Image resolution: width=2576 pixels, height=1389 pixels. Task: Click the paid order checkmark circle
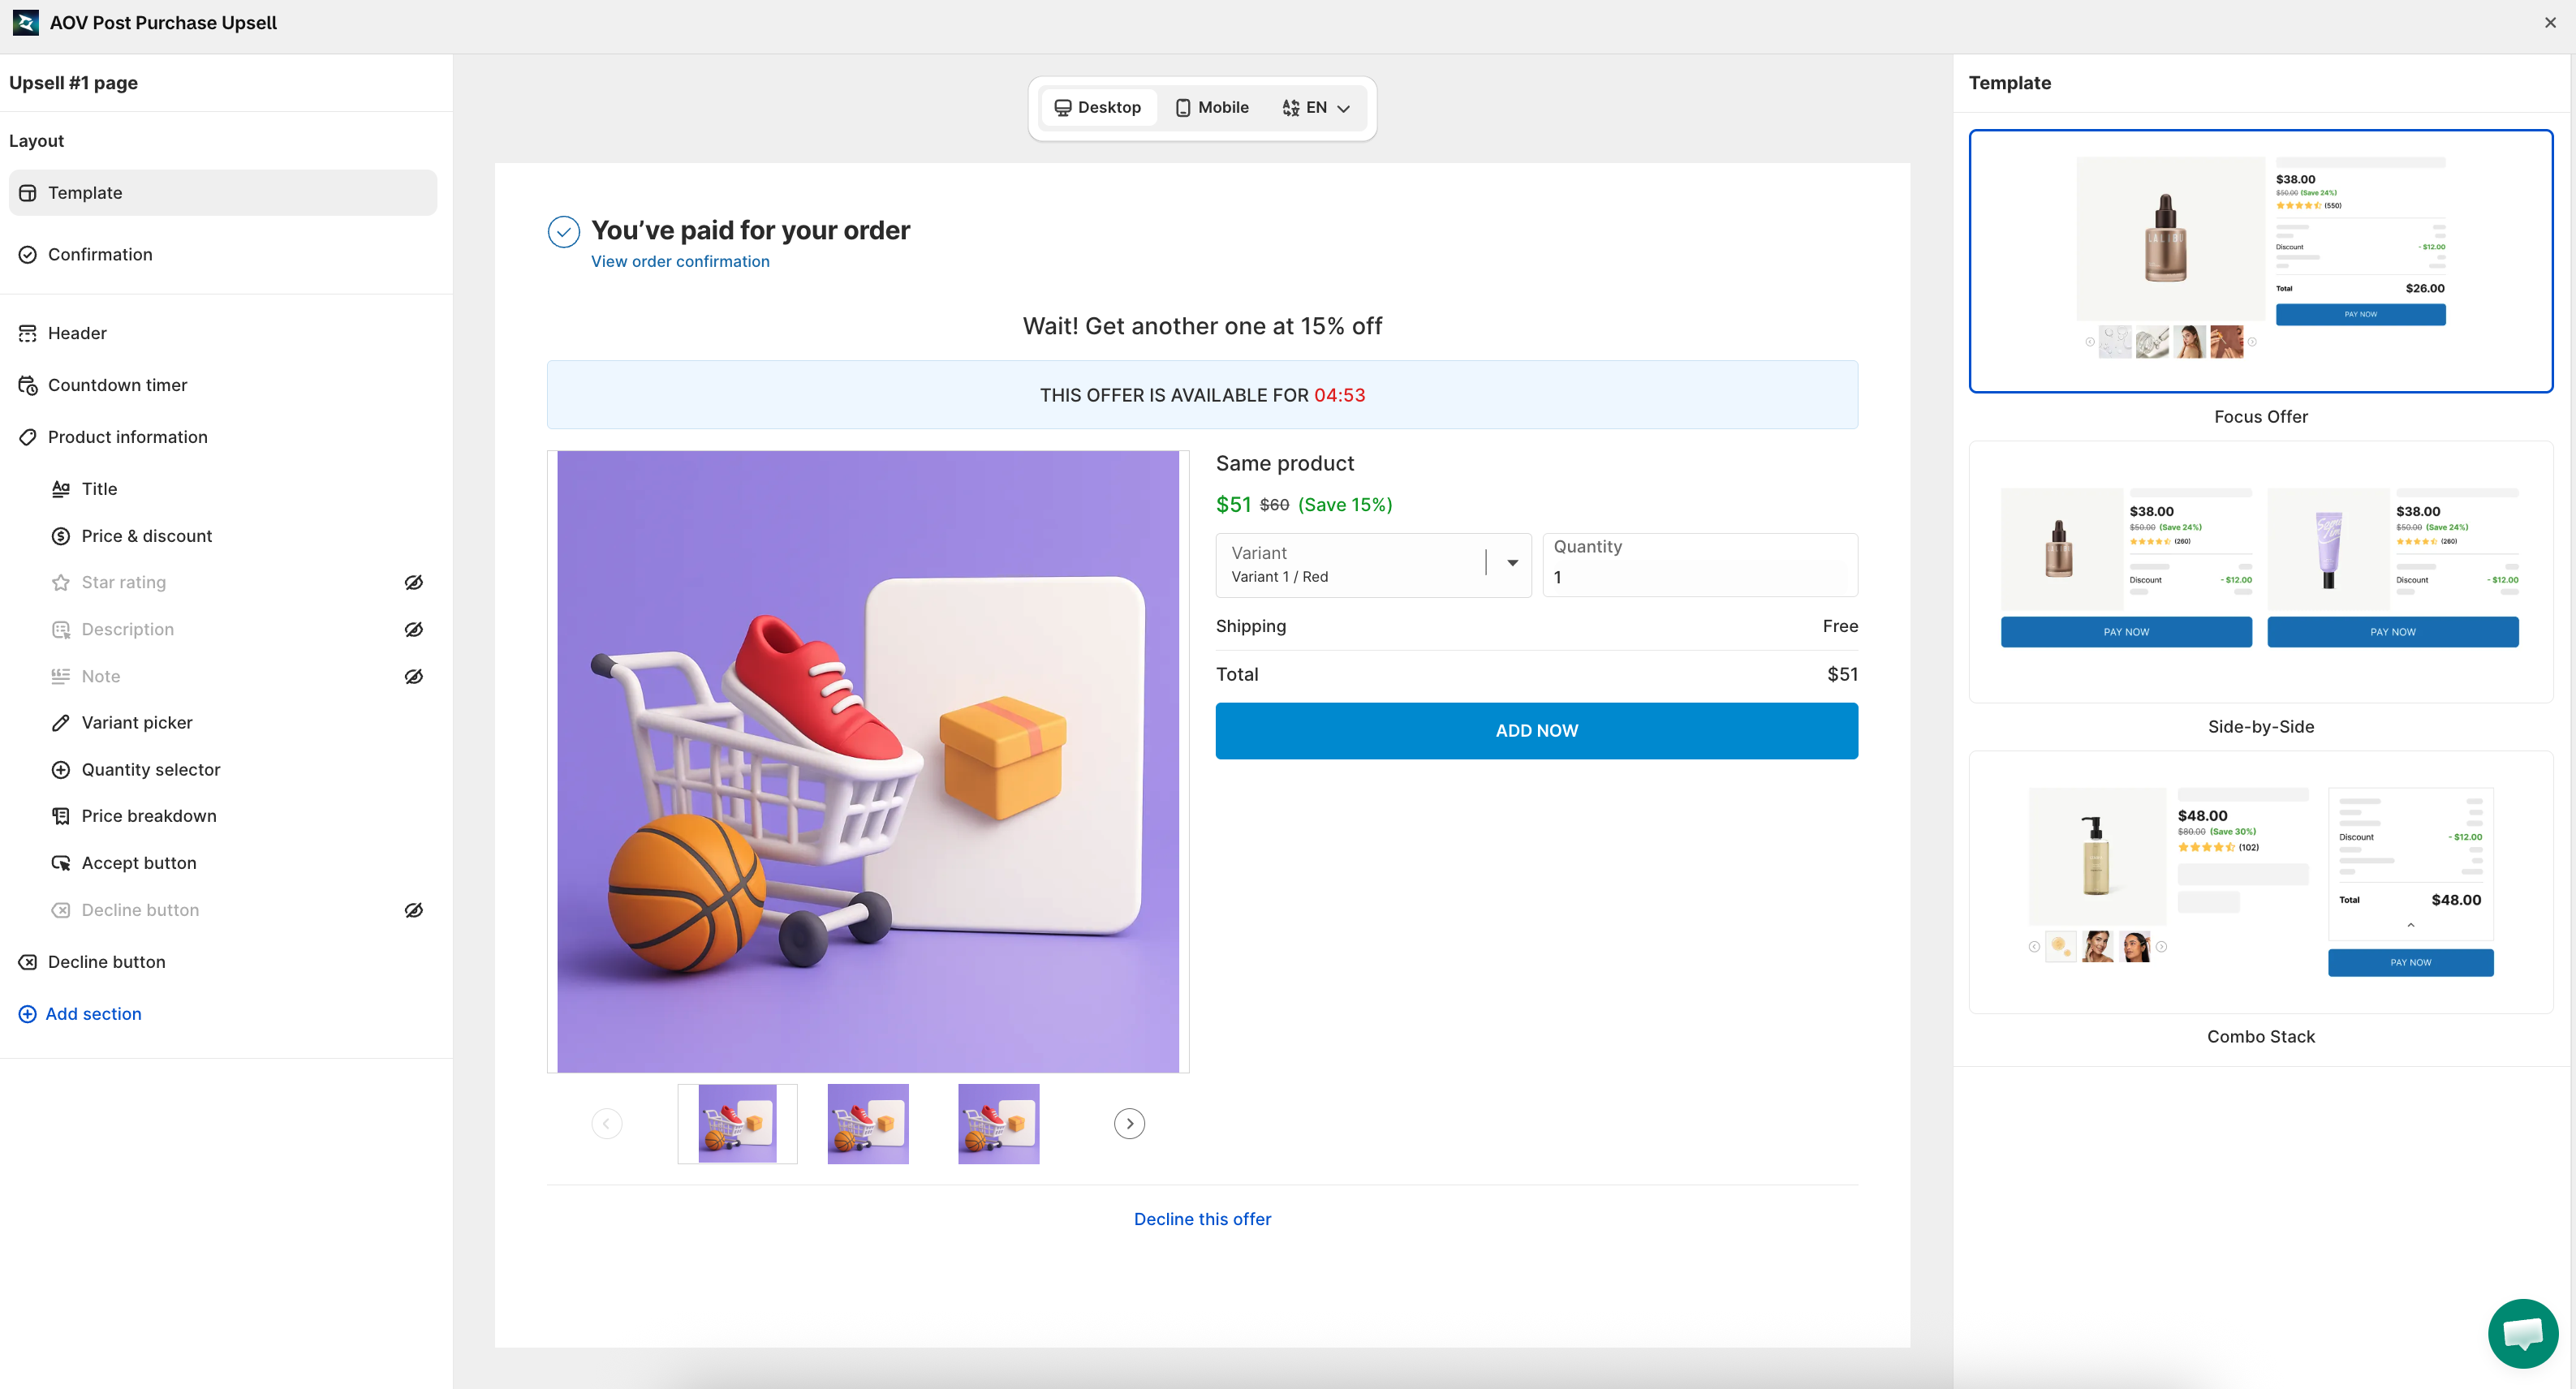point(563,232)
